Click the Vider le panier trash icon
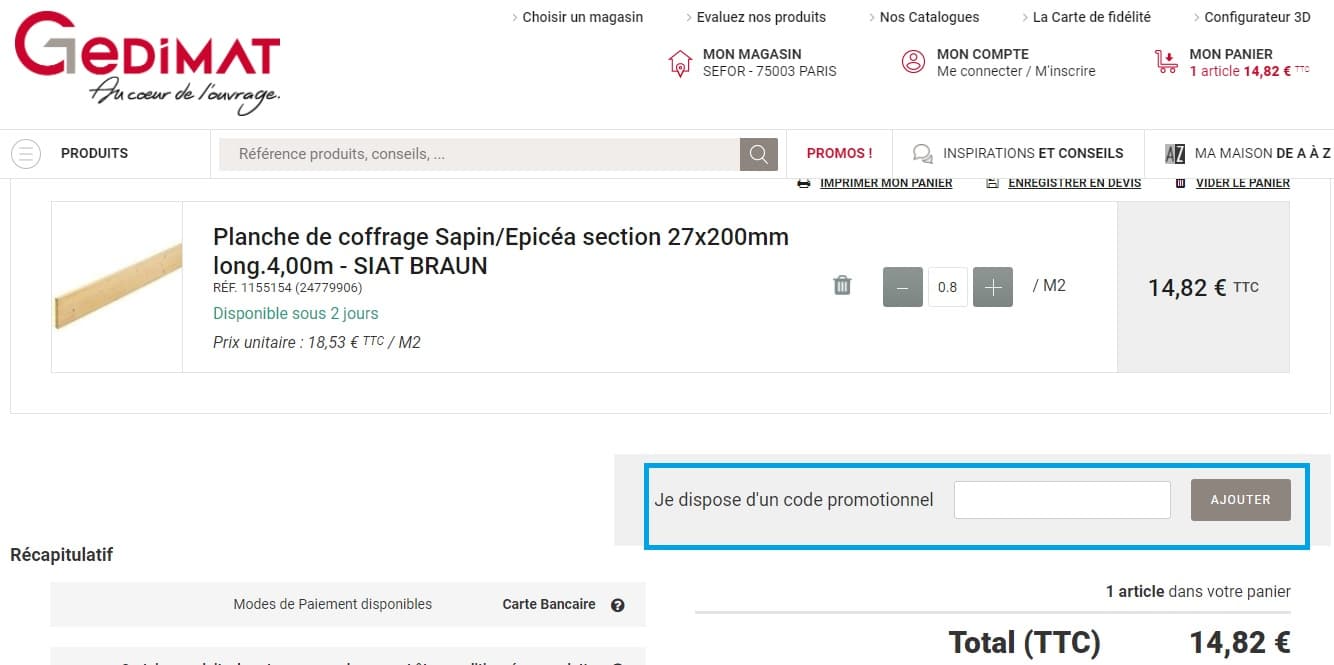 tap(1180, 183)
